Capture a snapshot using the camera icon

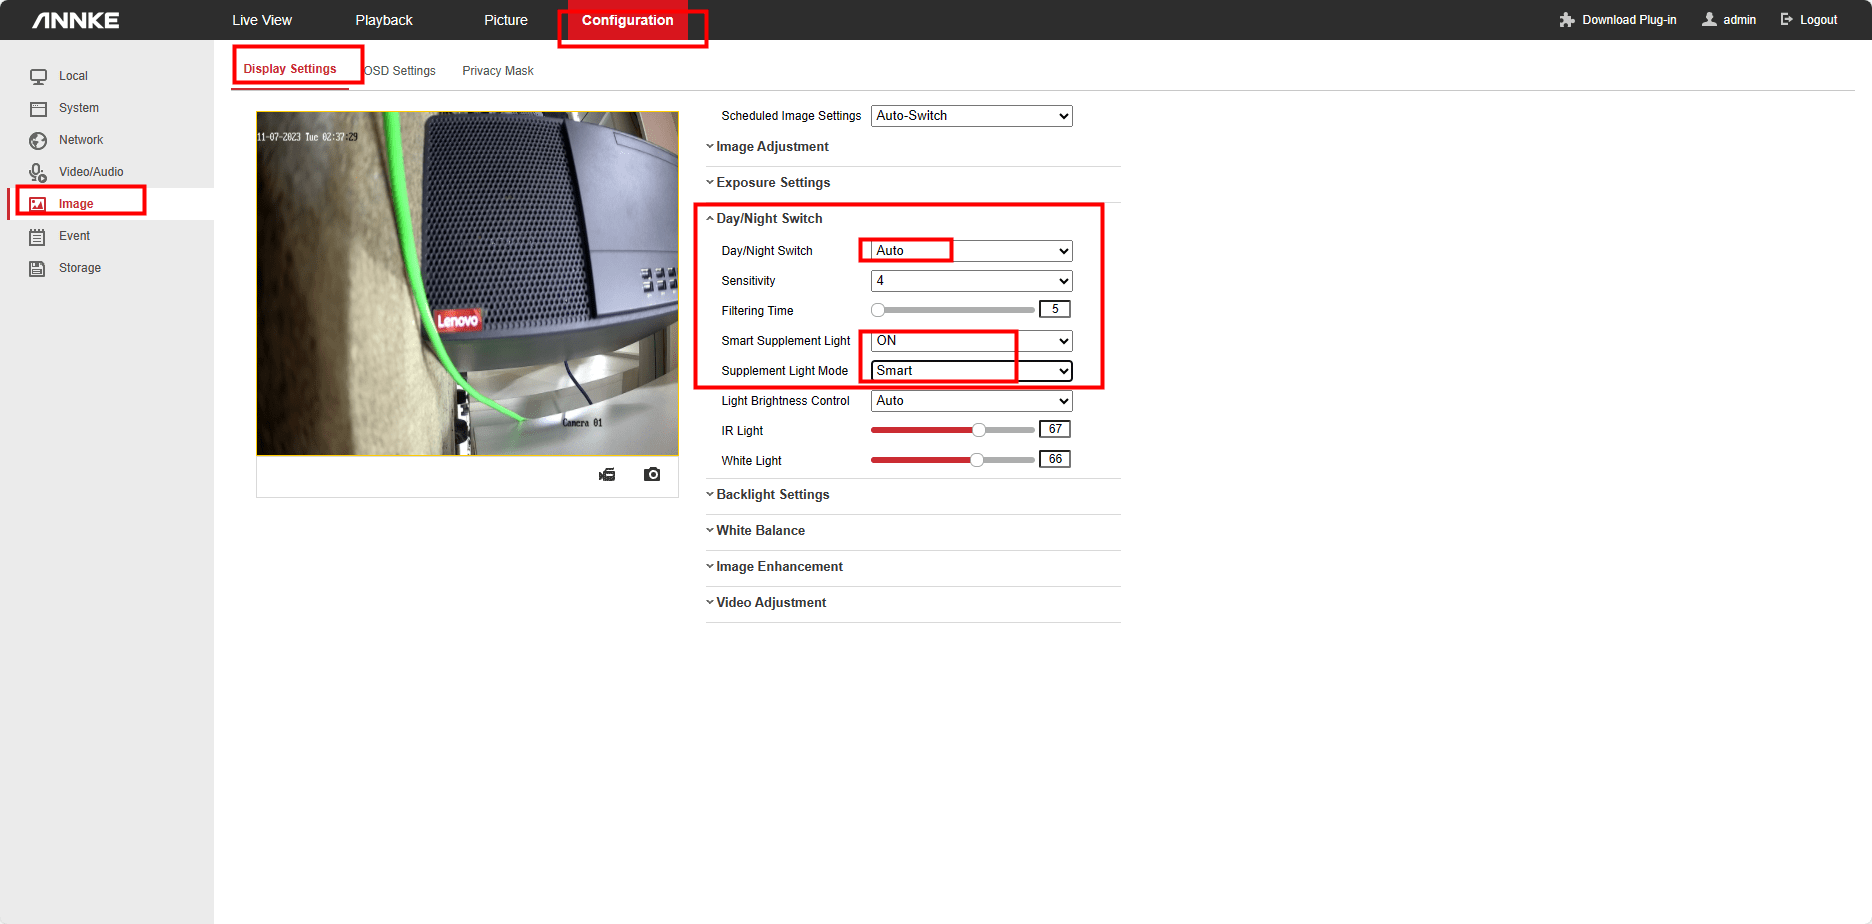652,474
